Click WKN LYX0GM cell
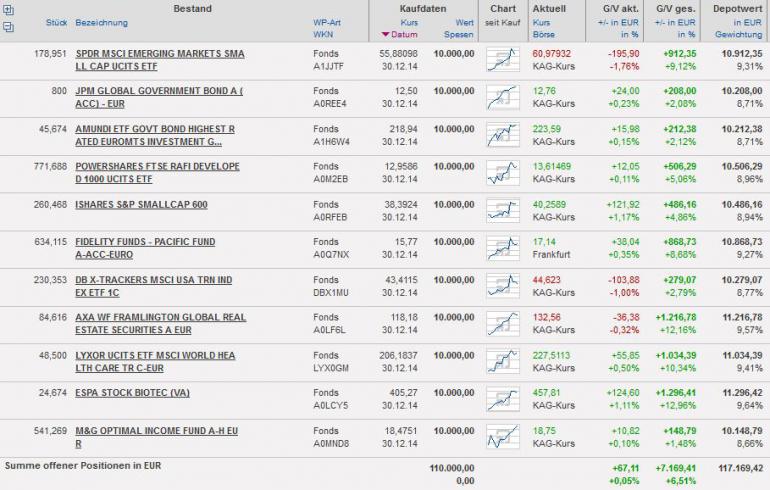 pyautogui.click(x=330, y=368)
